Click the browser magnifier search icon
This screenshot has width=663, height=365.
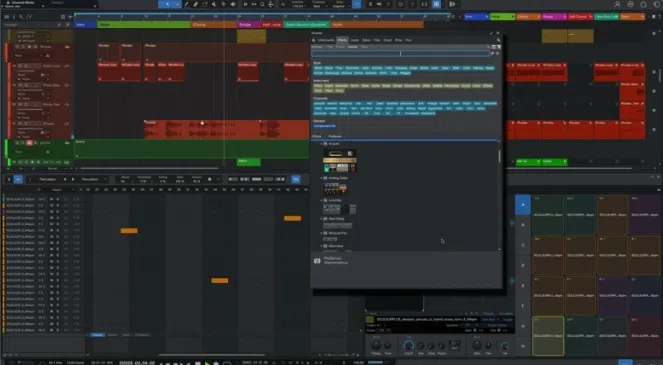pyautogui.click(x=499, y=40)
